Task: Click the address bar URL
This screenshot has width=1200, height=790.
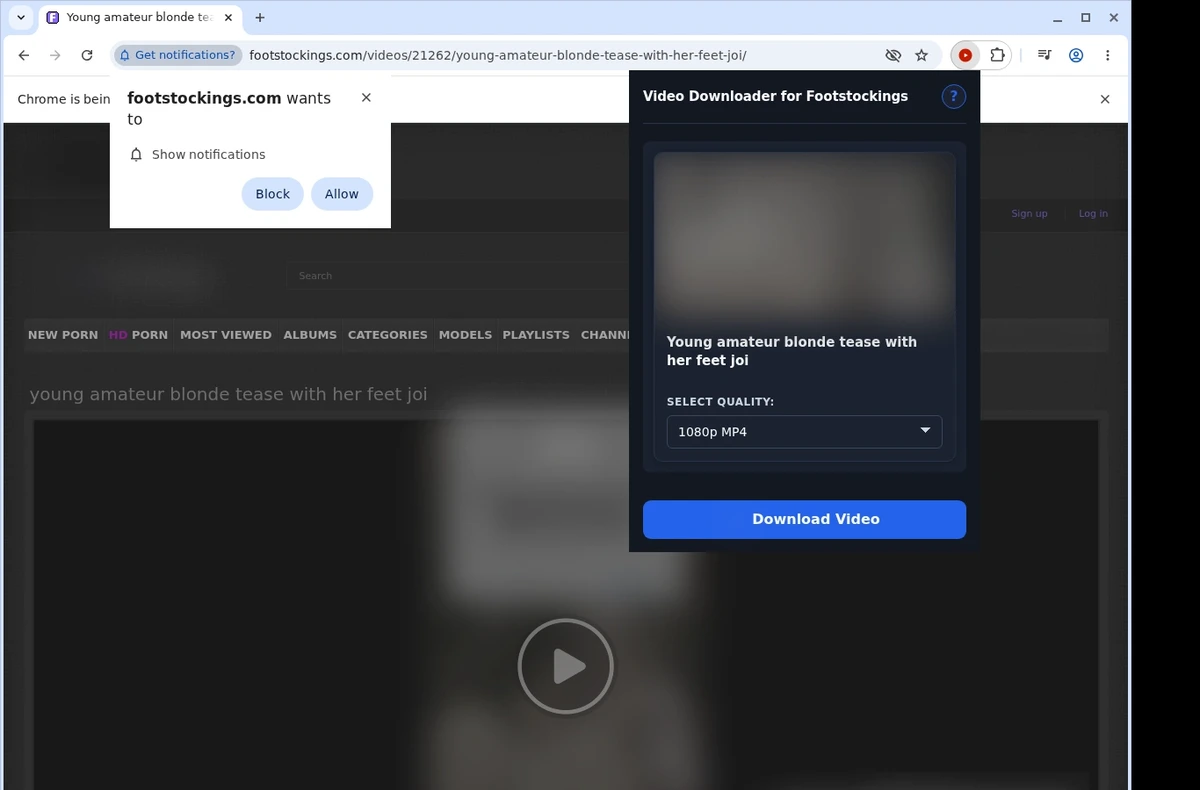Action: pos(497,55)
